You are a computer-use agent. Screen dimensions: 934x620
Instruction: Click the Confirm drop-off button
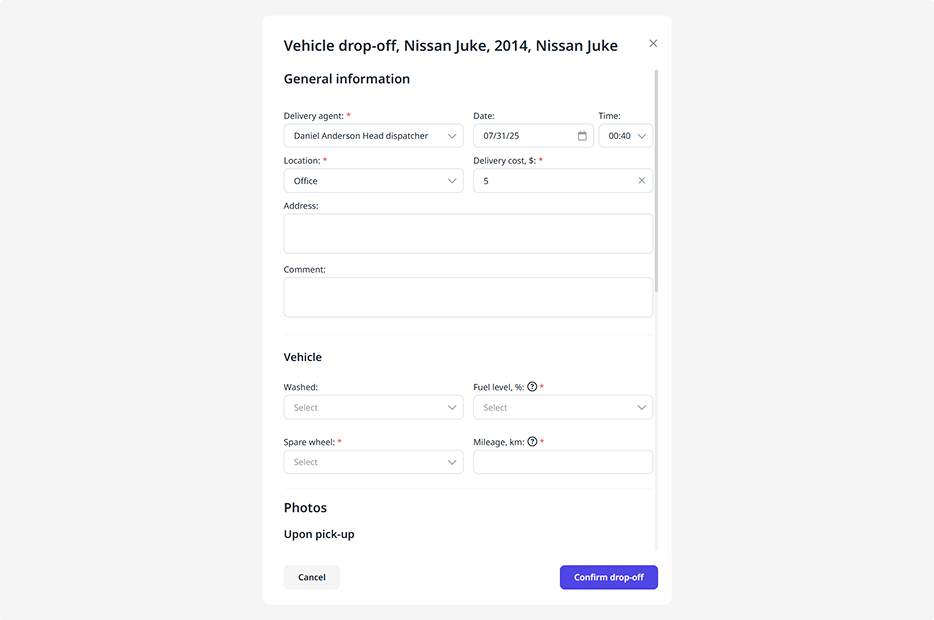click(x=608, y=577)
